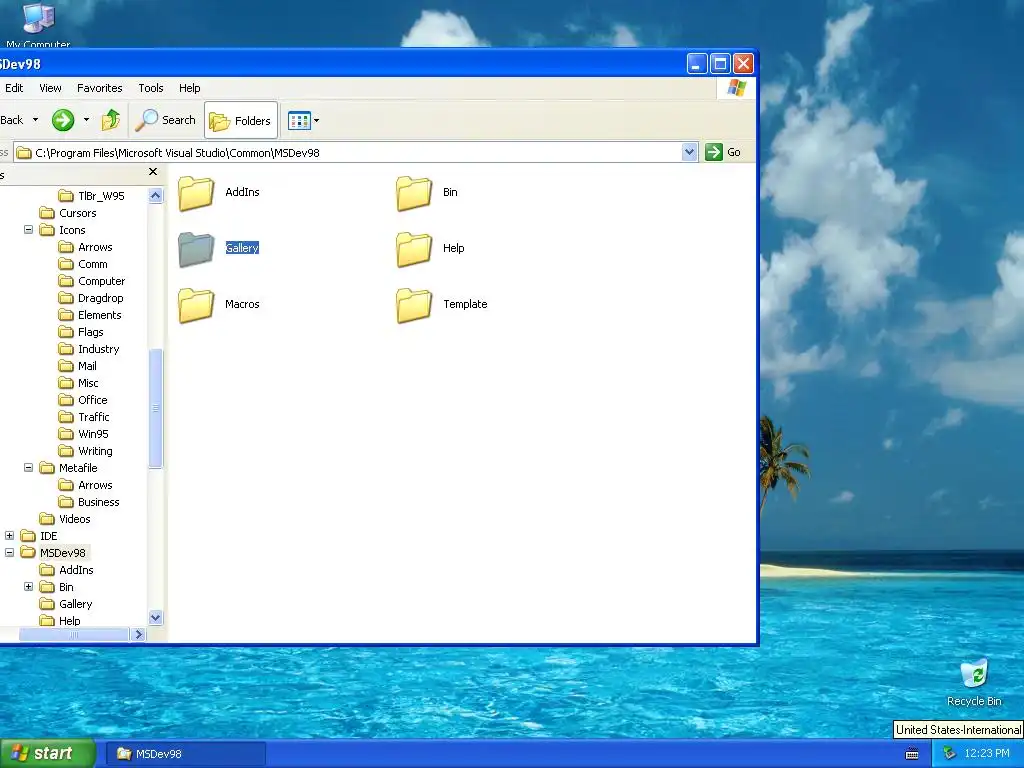Select Win95 folder in tree
Viewport: 1024px width, 768px height.
(x=84, y=434)
